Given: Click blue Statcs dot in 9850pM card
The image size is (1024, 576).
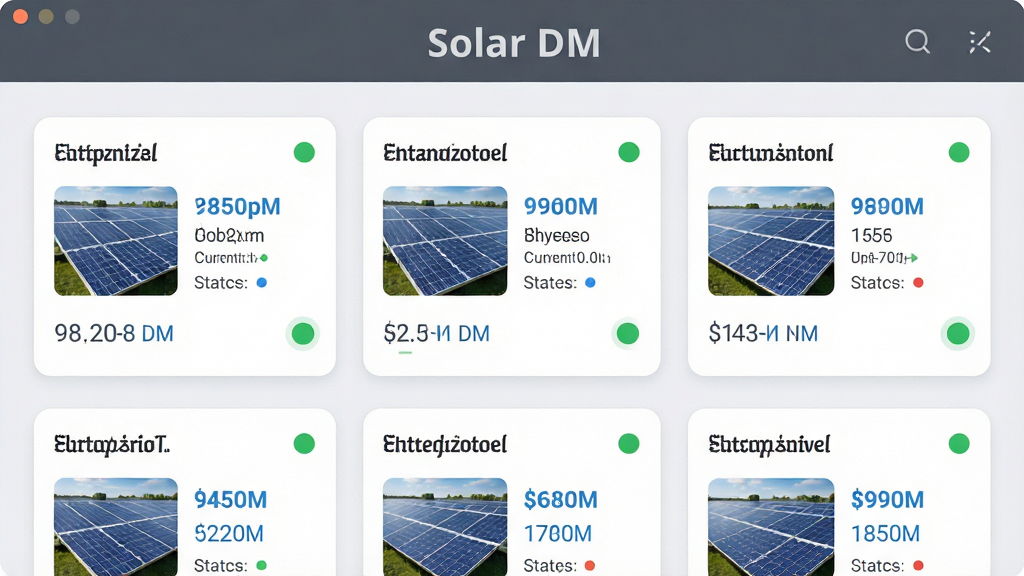Looking at the screenshot, I should 262,283.
